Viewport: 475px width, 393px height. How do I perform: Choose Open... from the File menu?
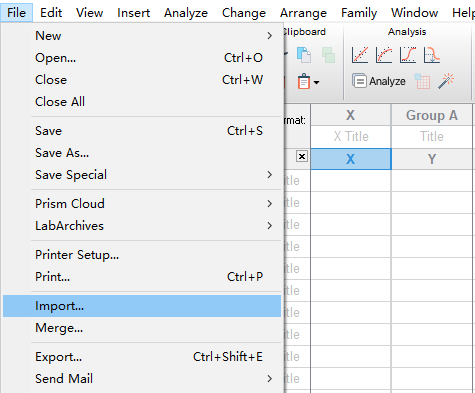coord(142,58)
